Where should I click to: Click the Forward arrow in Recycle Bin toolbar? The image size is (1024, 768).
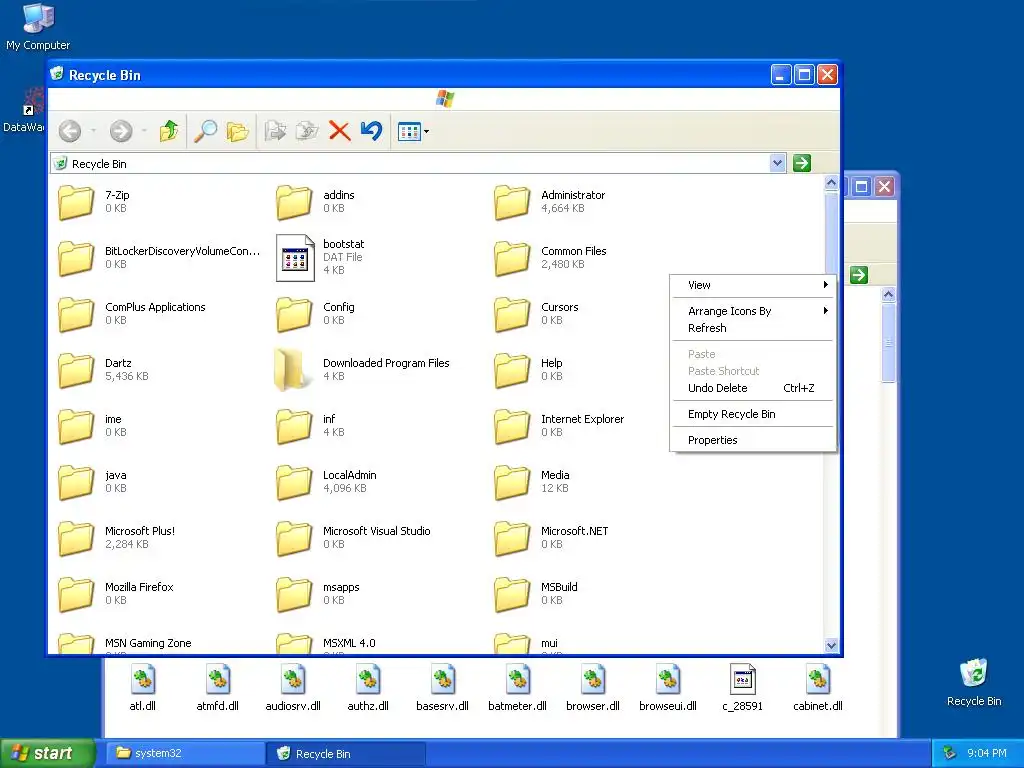(x=121, y=131)
